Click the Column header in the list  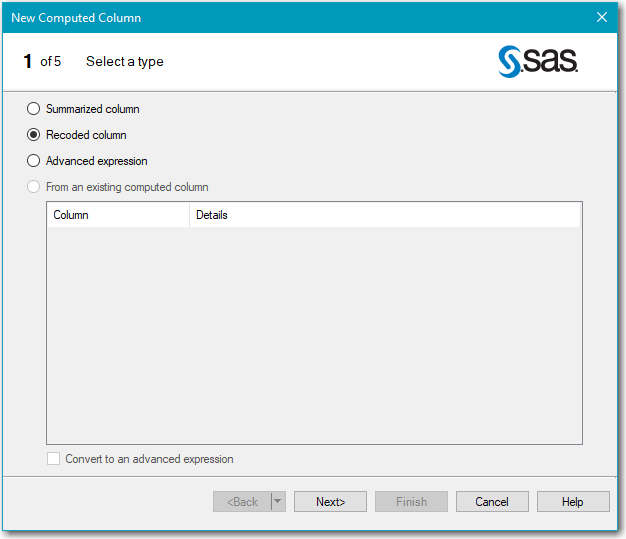[117, 215]
